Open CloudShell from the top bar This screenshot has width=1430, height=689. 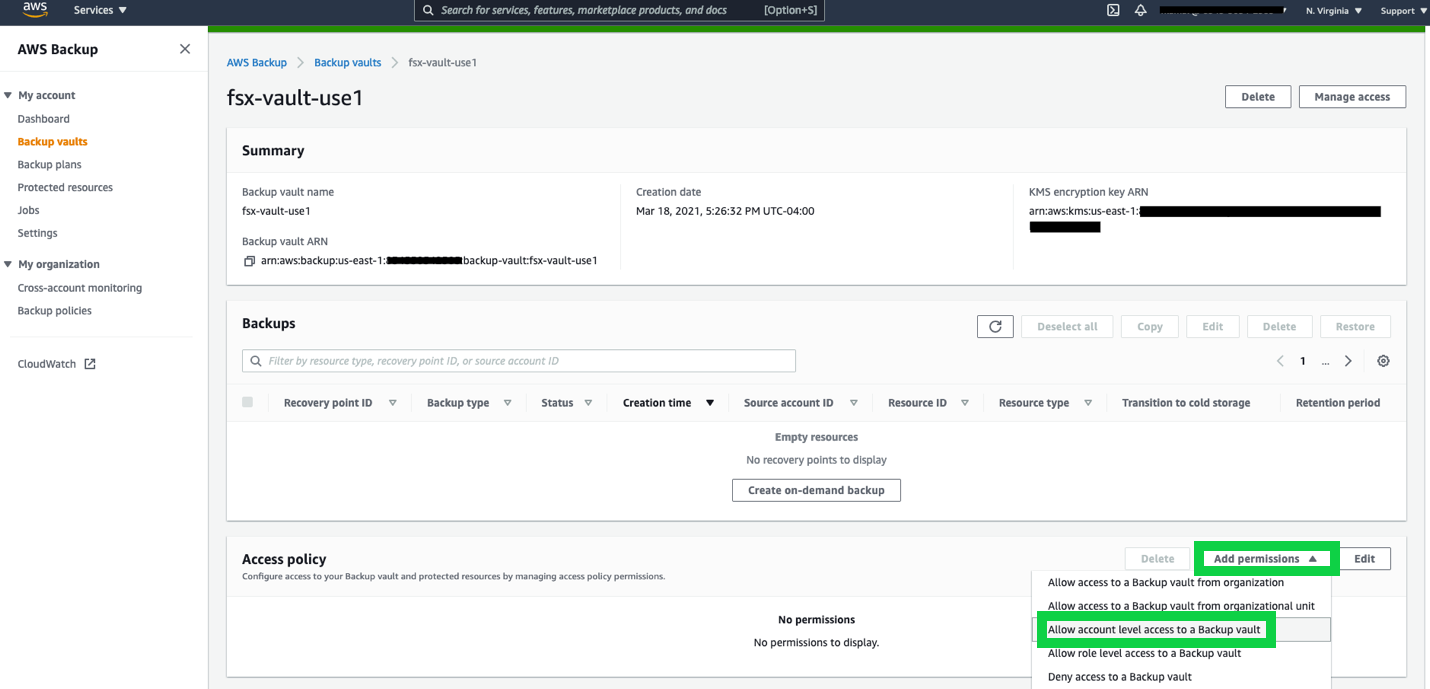point(1112,11)
